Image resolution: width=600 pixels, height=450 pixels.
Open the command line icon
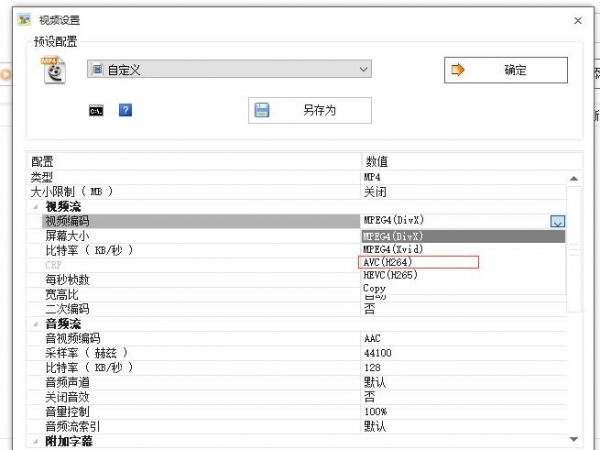click(97, 110)
